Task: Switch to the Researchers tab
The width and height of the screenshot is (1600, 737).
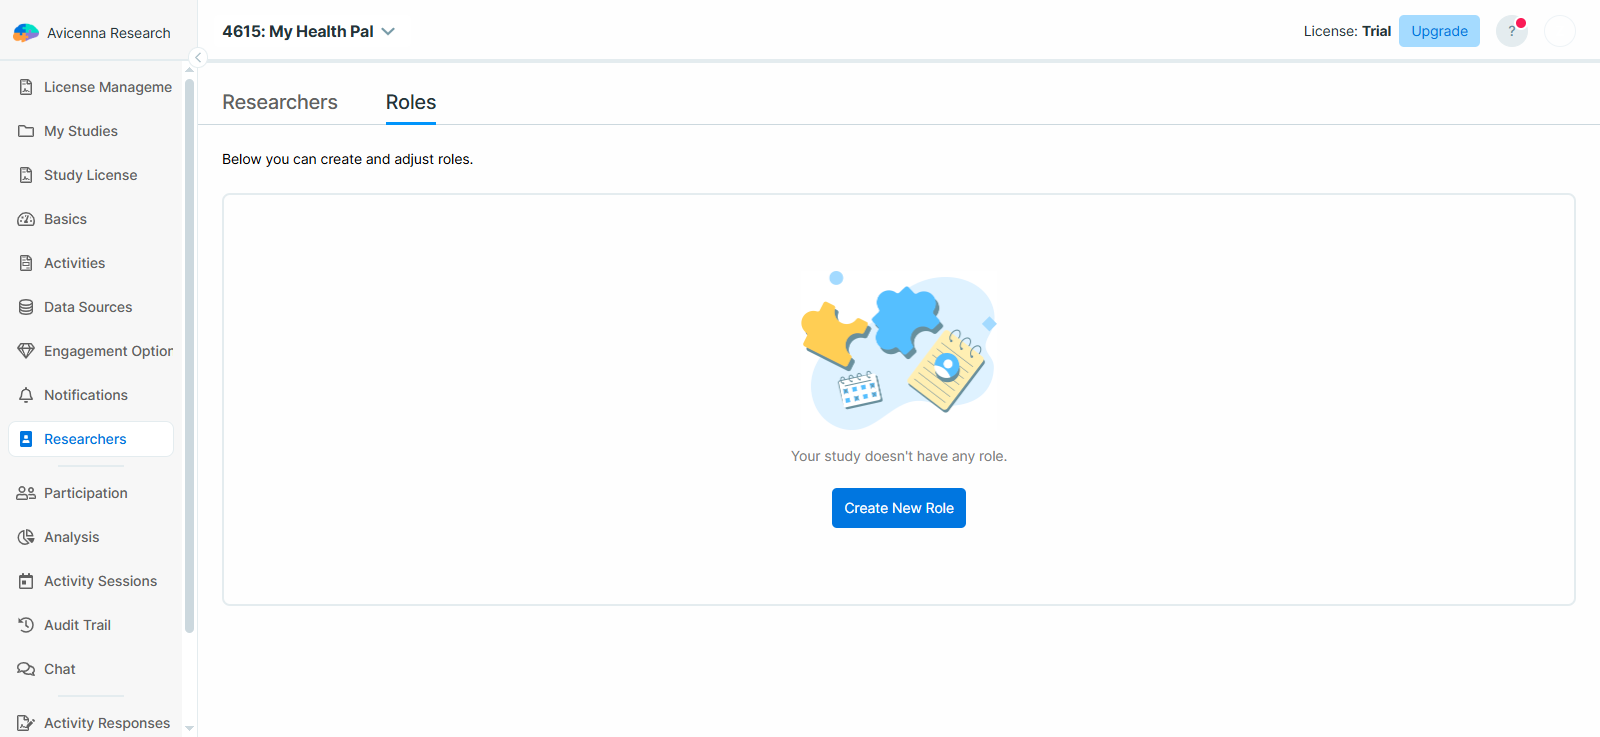Action: pyautogui.click(x=280, y=102)
